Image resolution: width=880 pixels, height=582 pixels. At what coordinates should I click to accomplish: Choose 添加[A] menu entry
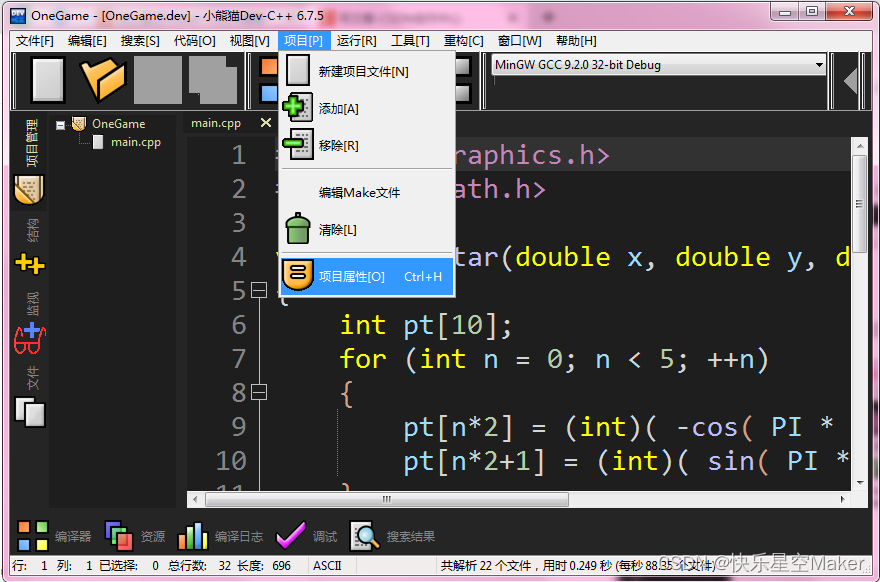click(366, 108)
